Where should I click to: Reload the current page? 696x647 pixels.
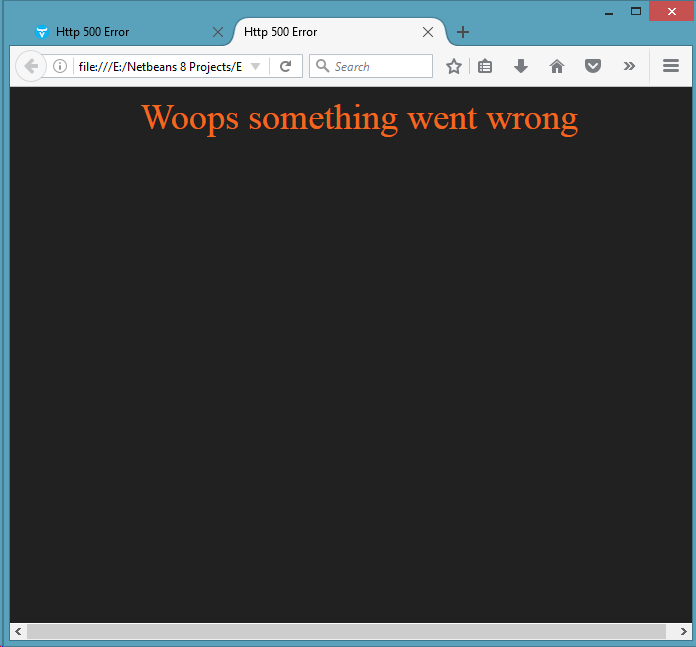coord(285,66)
